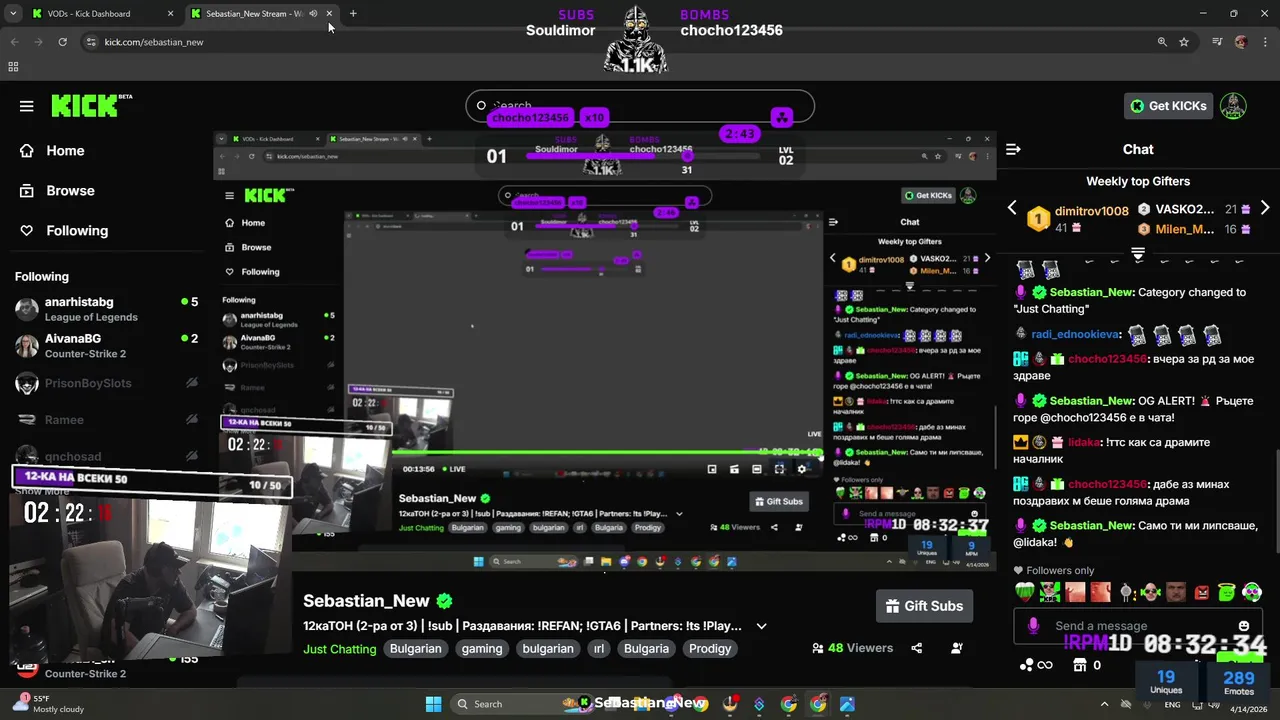Open dimitrov1008 top gifter profile
This screenshot has width=1280, height=720.
tap(1091, 211)
